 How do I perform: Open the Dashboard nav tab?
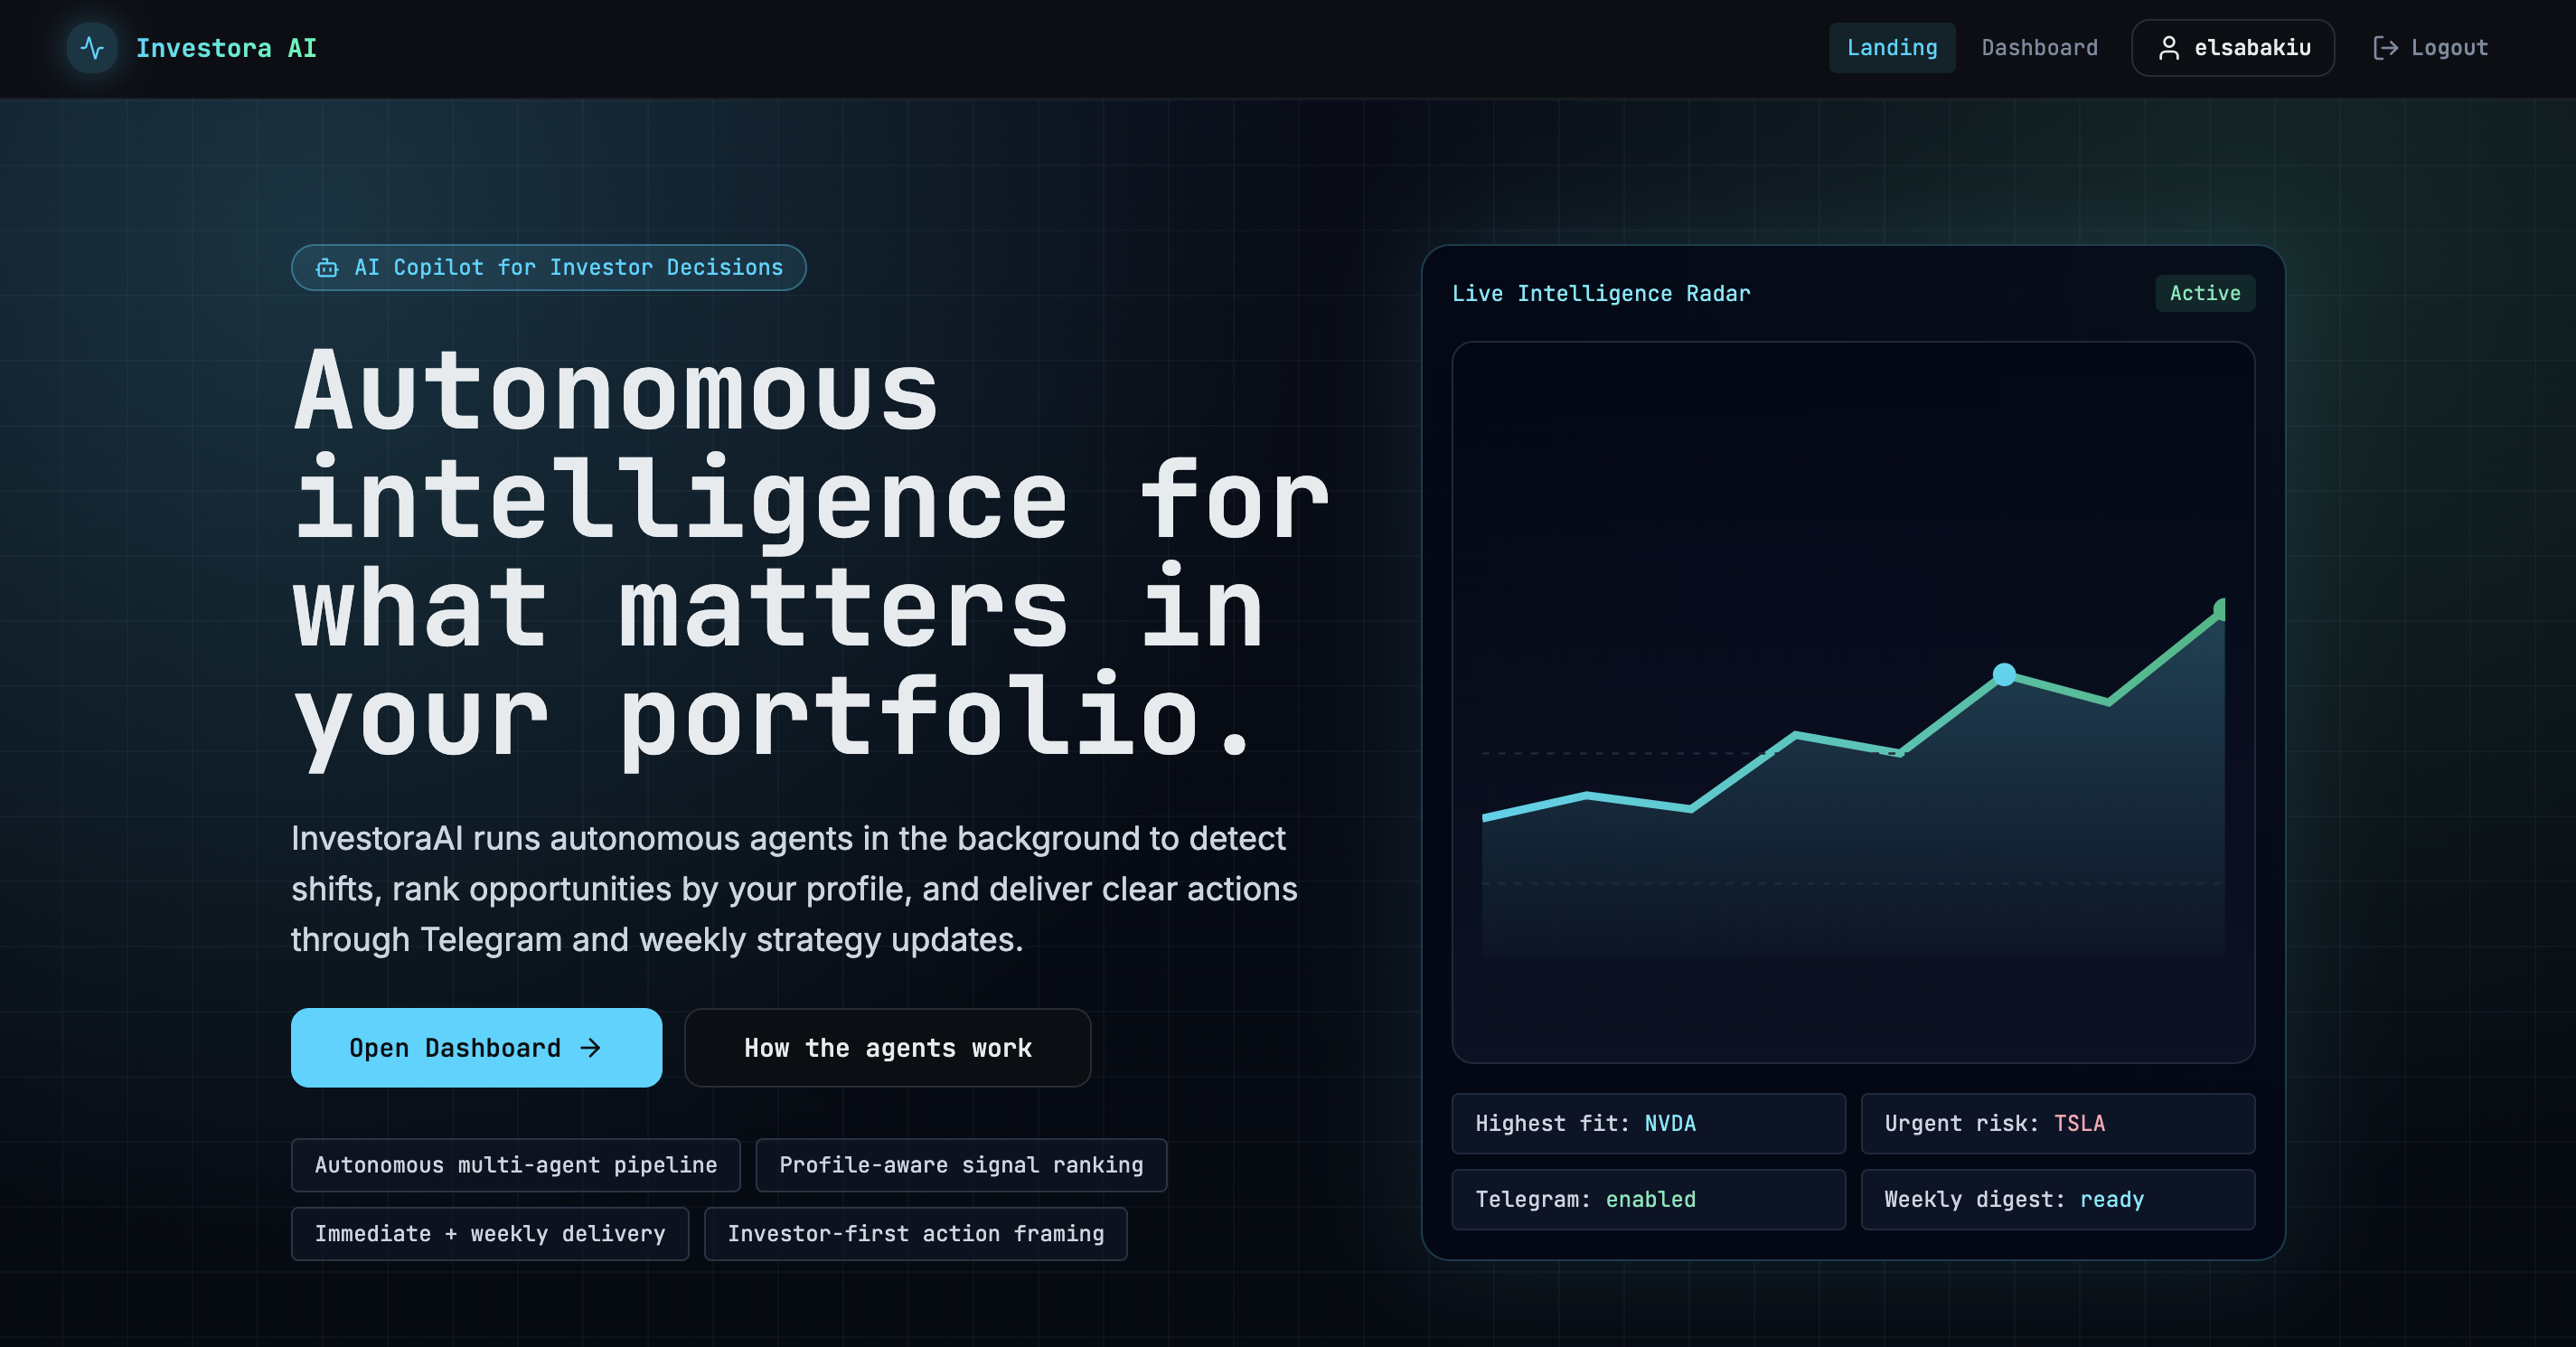coord(2040,48)
